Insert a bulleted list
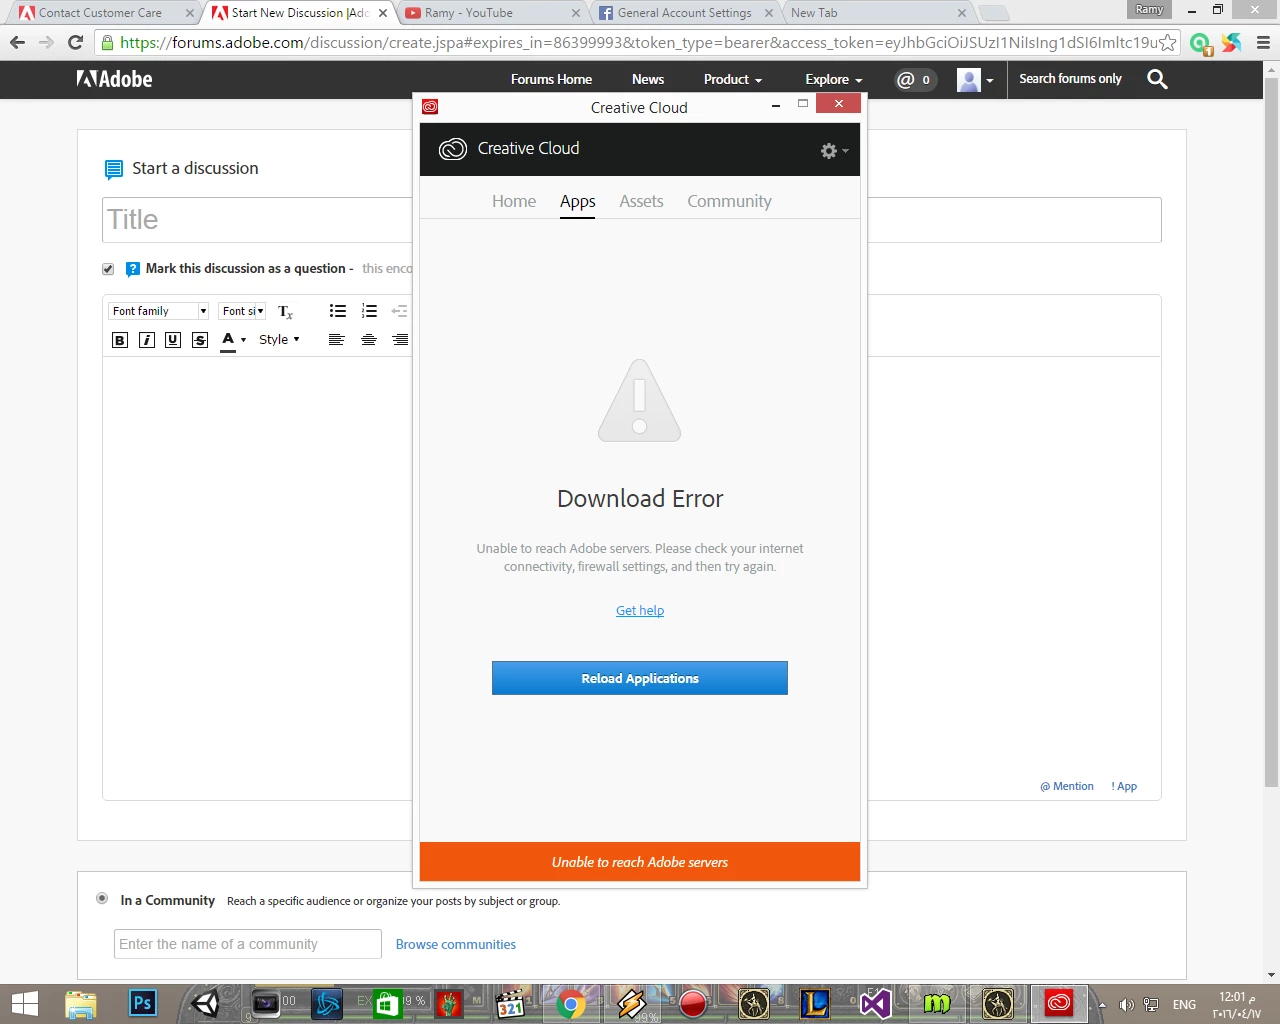 pos(338,311)
